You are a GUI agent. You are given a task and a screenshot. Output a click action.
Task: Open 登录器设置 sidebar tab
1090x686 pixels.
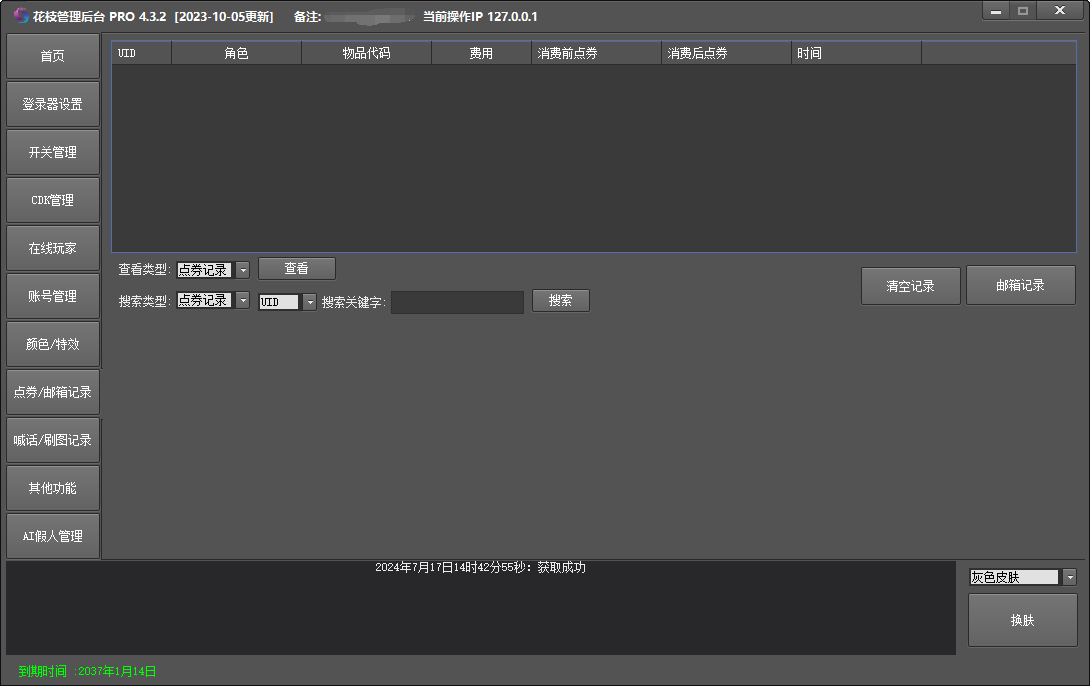pyautogui.click(x=53, y=104)
